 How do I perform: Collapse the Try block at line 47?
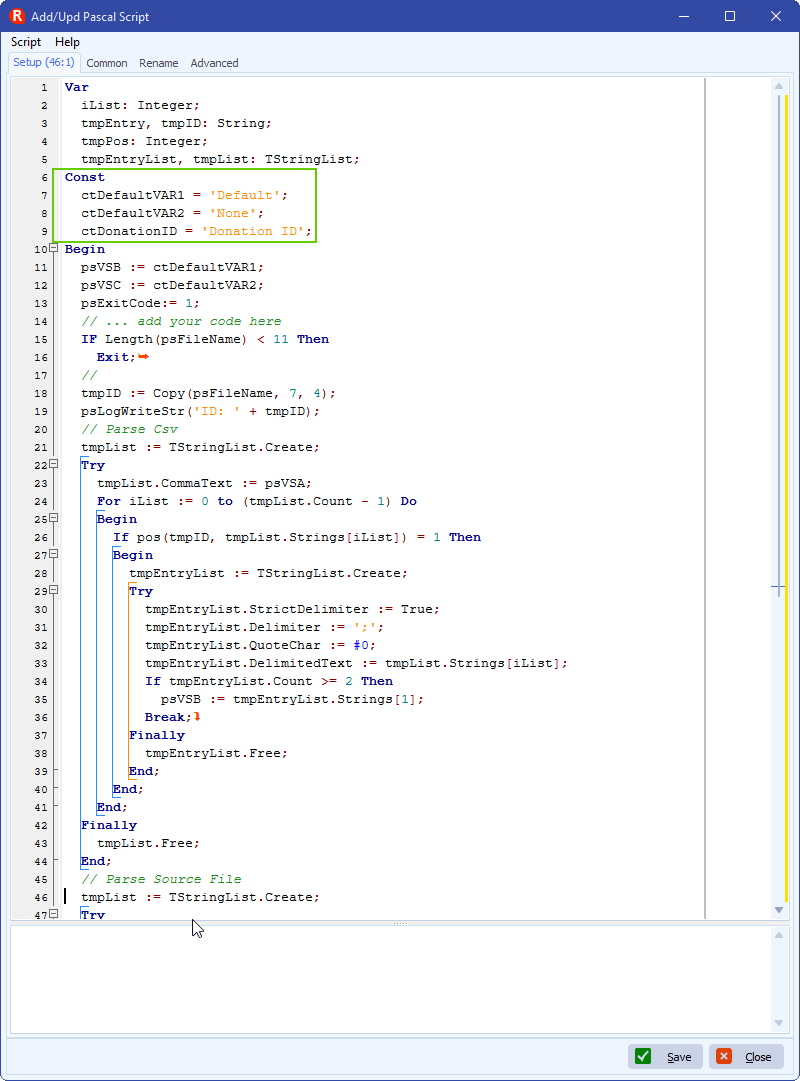[54, 914]
